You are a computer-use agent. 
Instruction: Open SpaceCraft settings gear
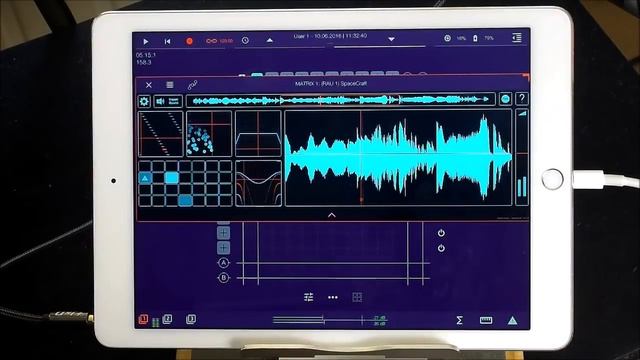point(144,101)
